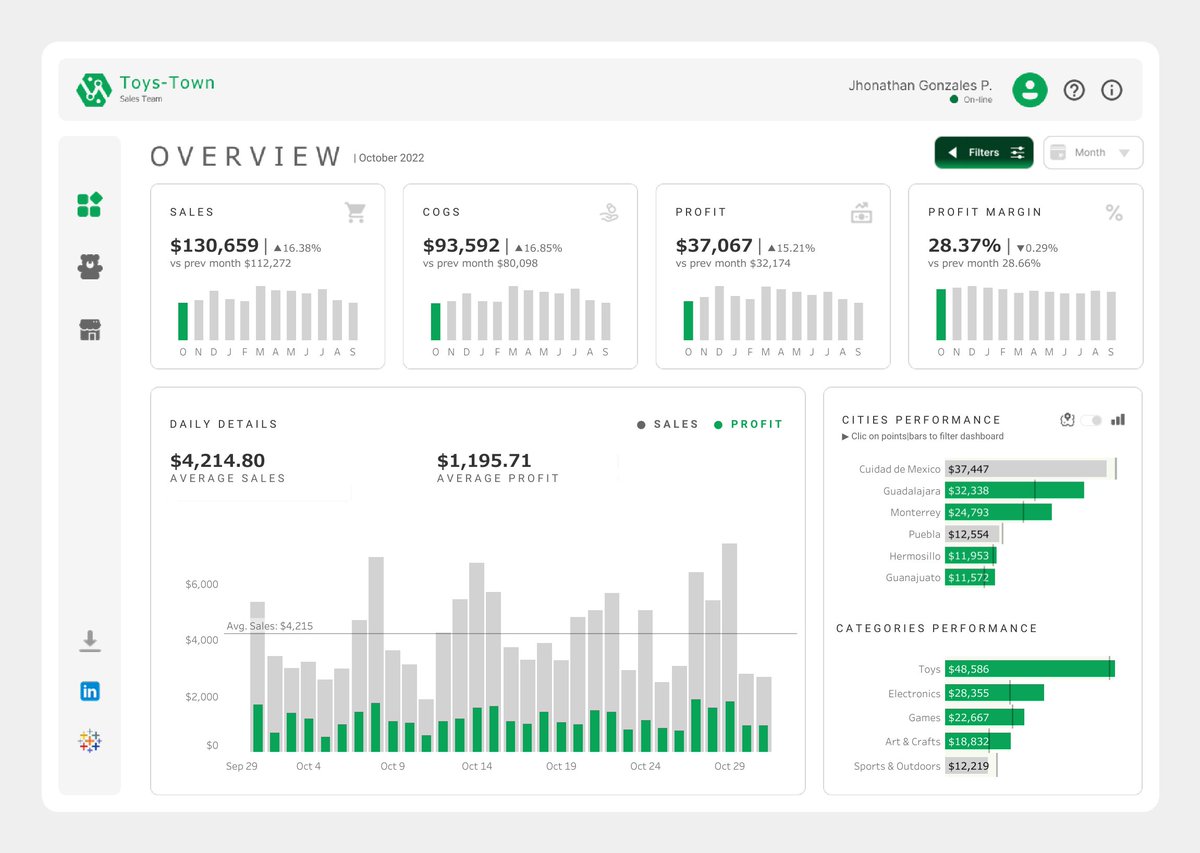Open the green user profile avatar

1029,90
